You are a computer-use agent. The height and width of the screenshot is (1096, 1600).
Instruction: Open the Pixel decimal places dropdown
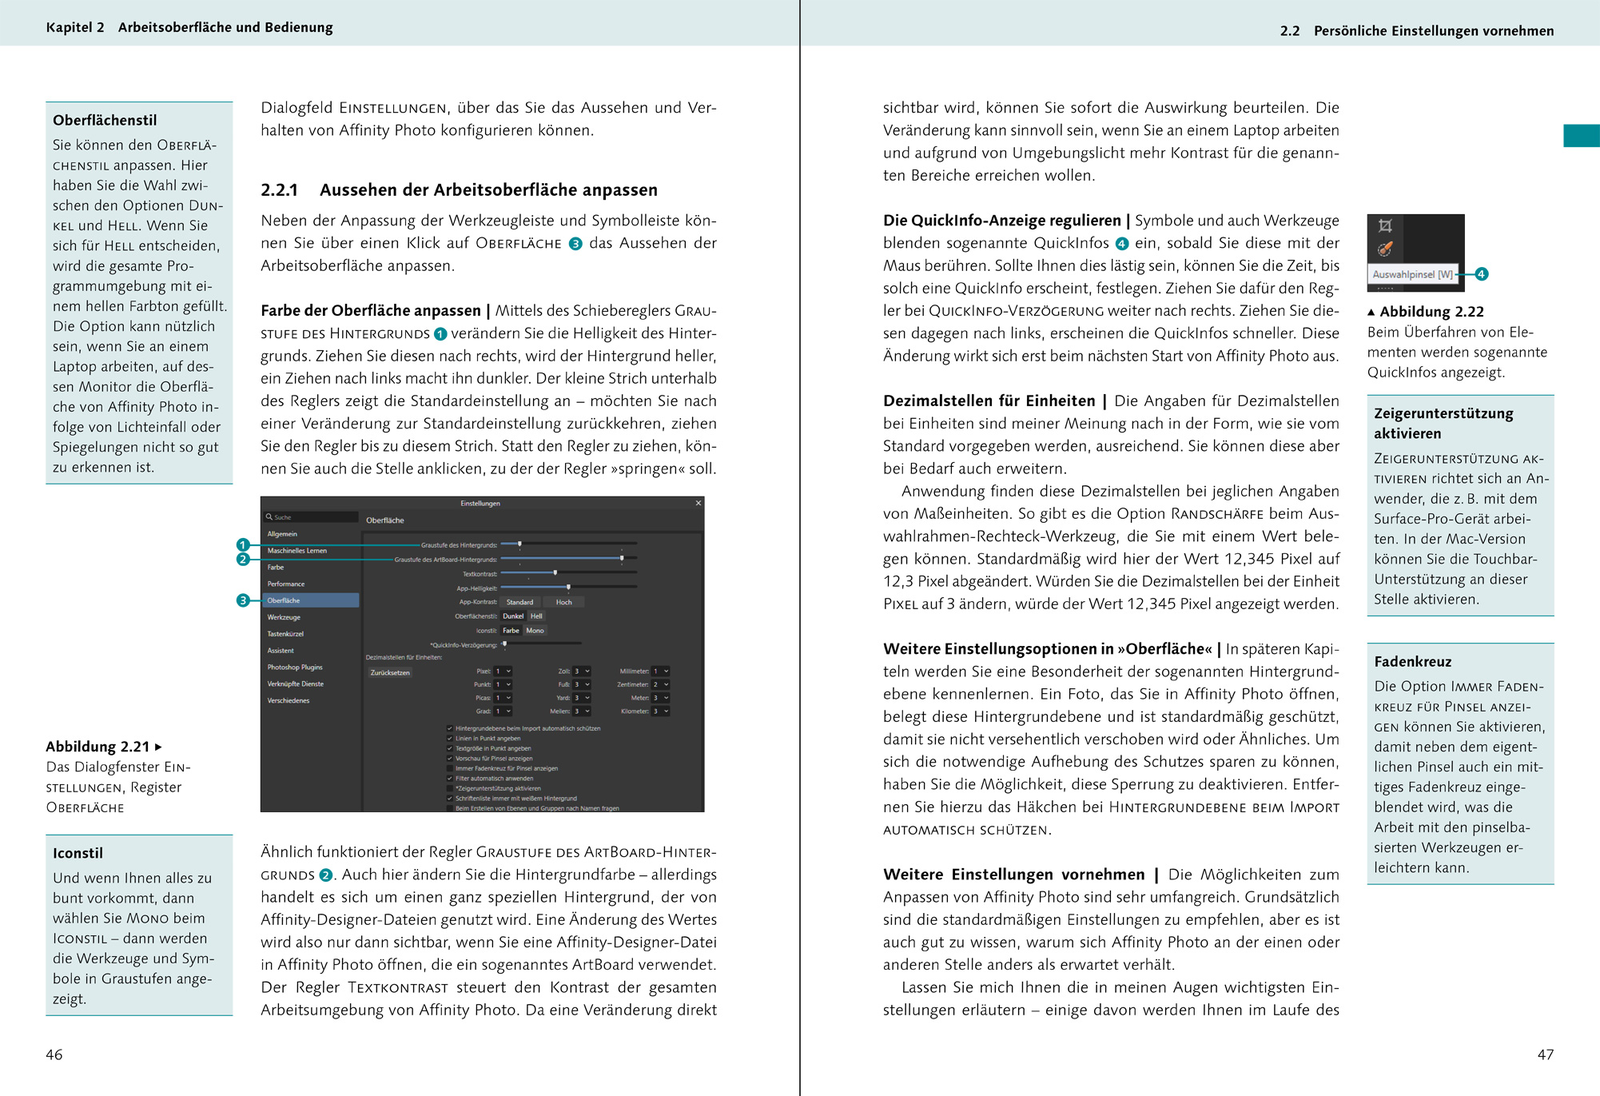503,671
